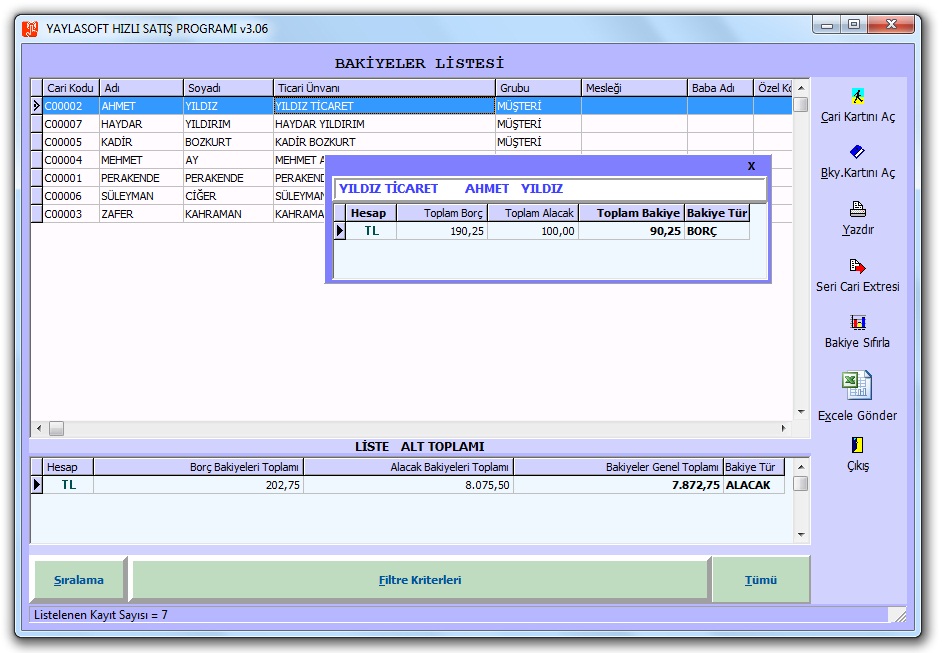The height and width of the screenshot is (653, 943).
Task: Click the 8.075,50 credit total value
Action: click(x=408, y=485)
